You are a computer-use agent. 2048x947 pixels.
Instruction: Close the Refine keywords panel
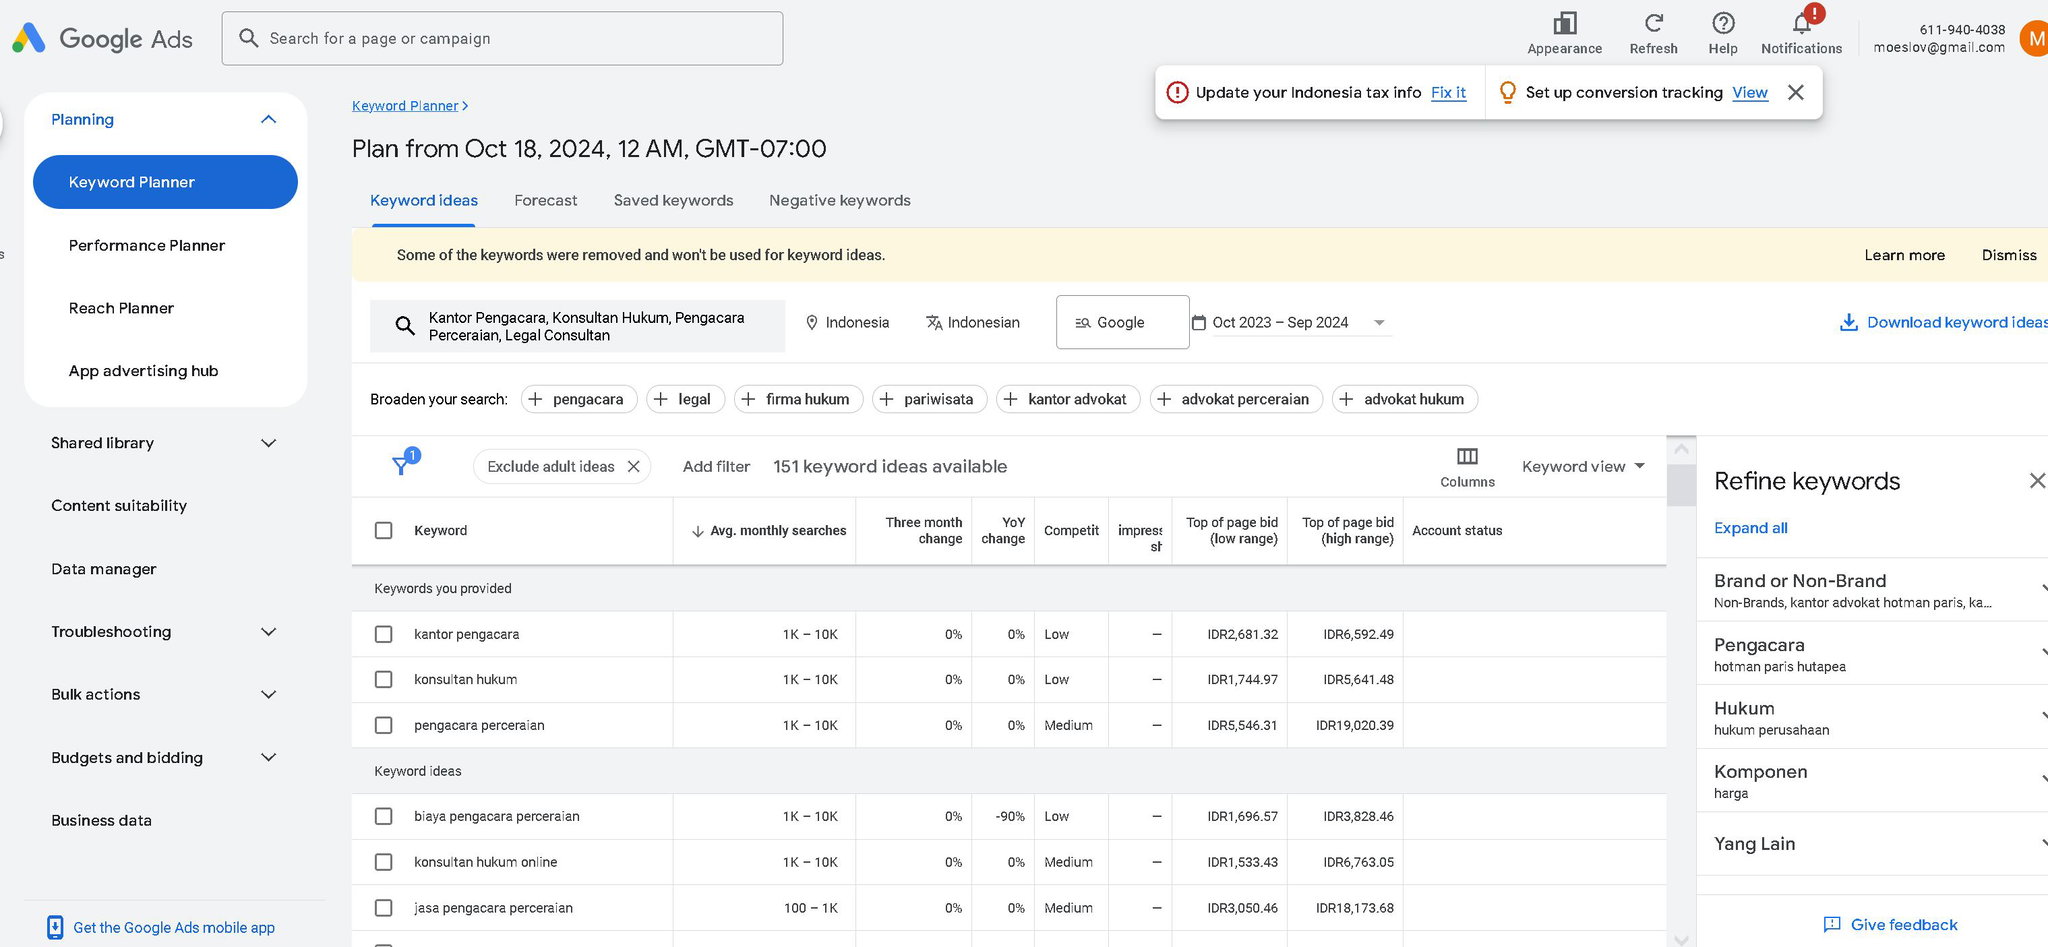(x=2036, y=481)
